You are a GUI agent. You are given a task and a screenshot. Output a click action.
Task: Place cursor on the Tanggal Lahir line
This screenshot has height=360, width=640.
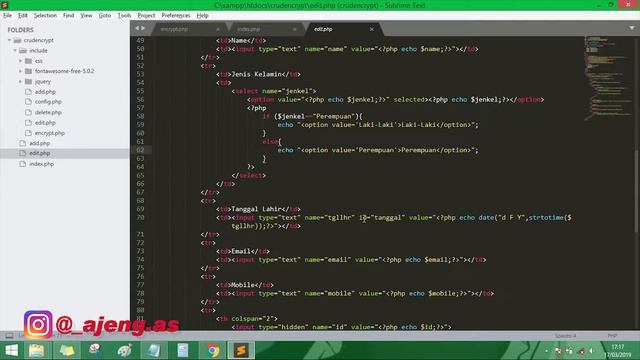[x=258, y=209]
